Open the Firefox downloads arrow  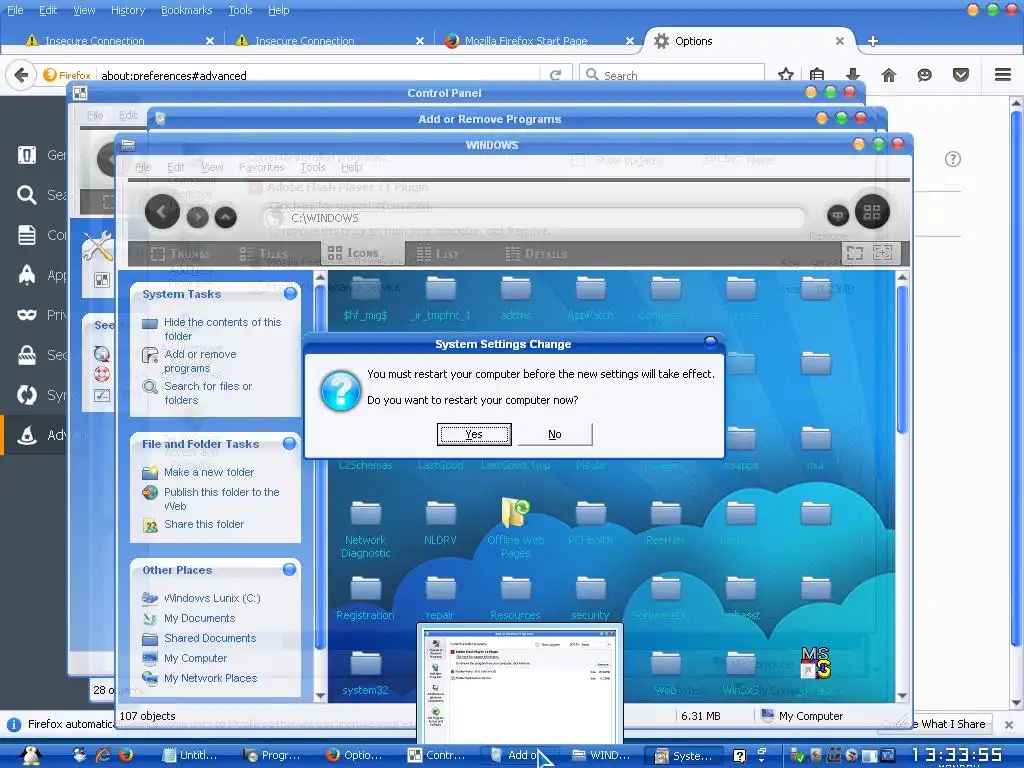click(852, 74)
